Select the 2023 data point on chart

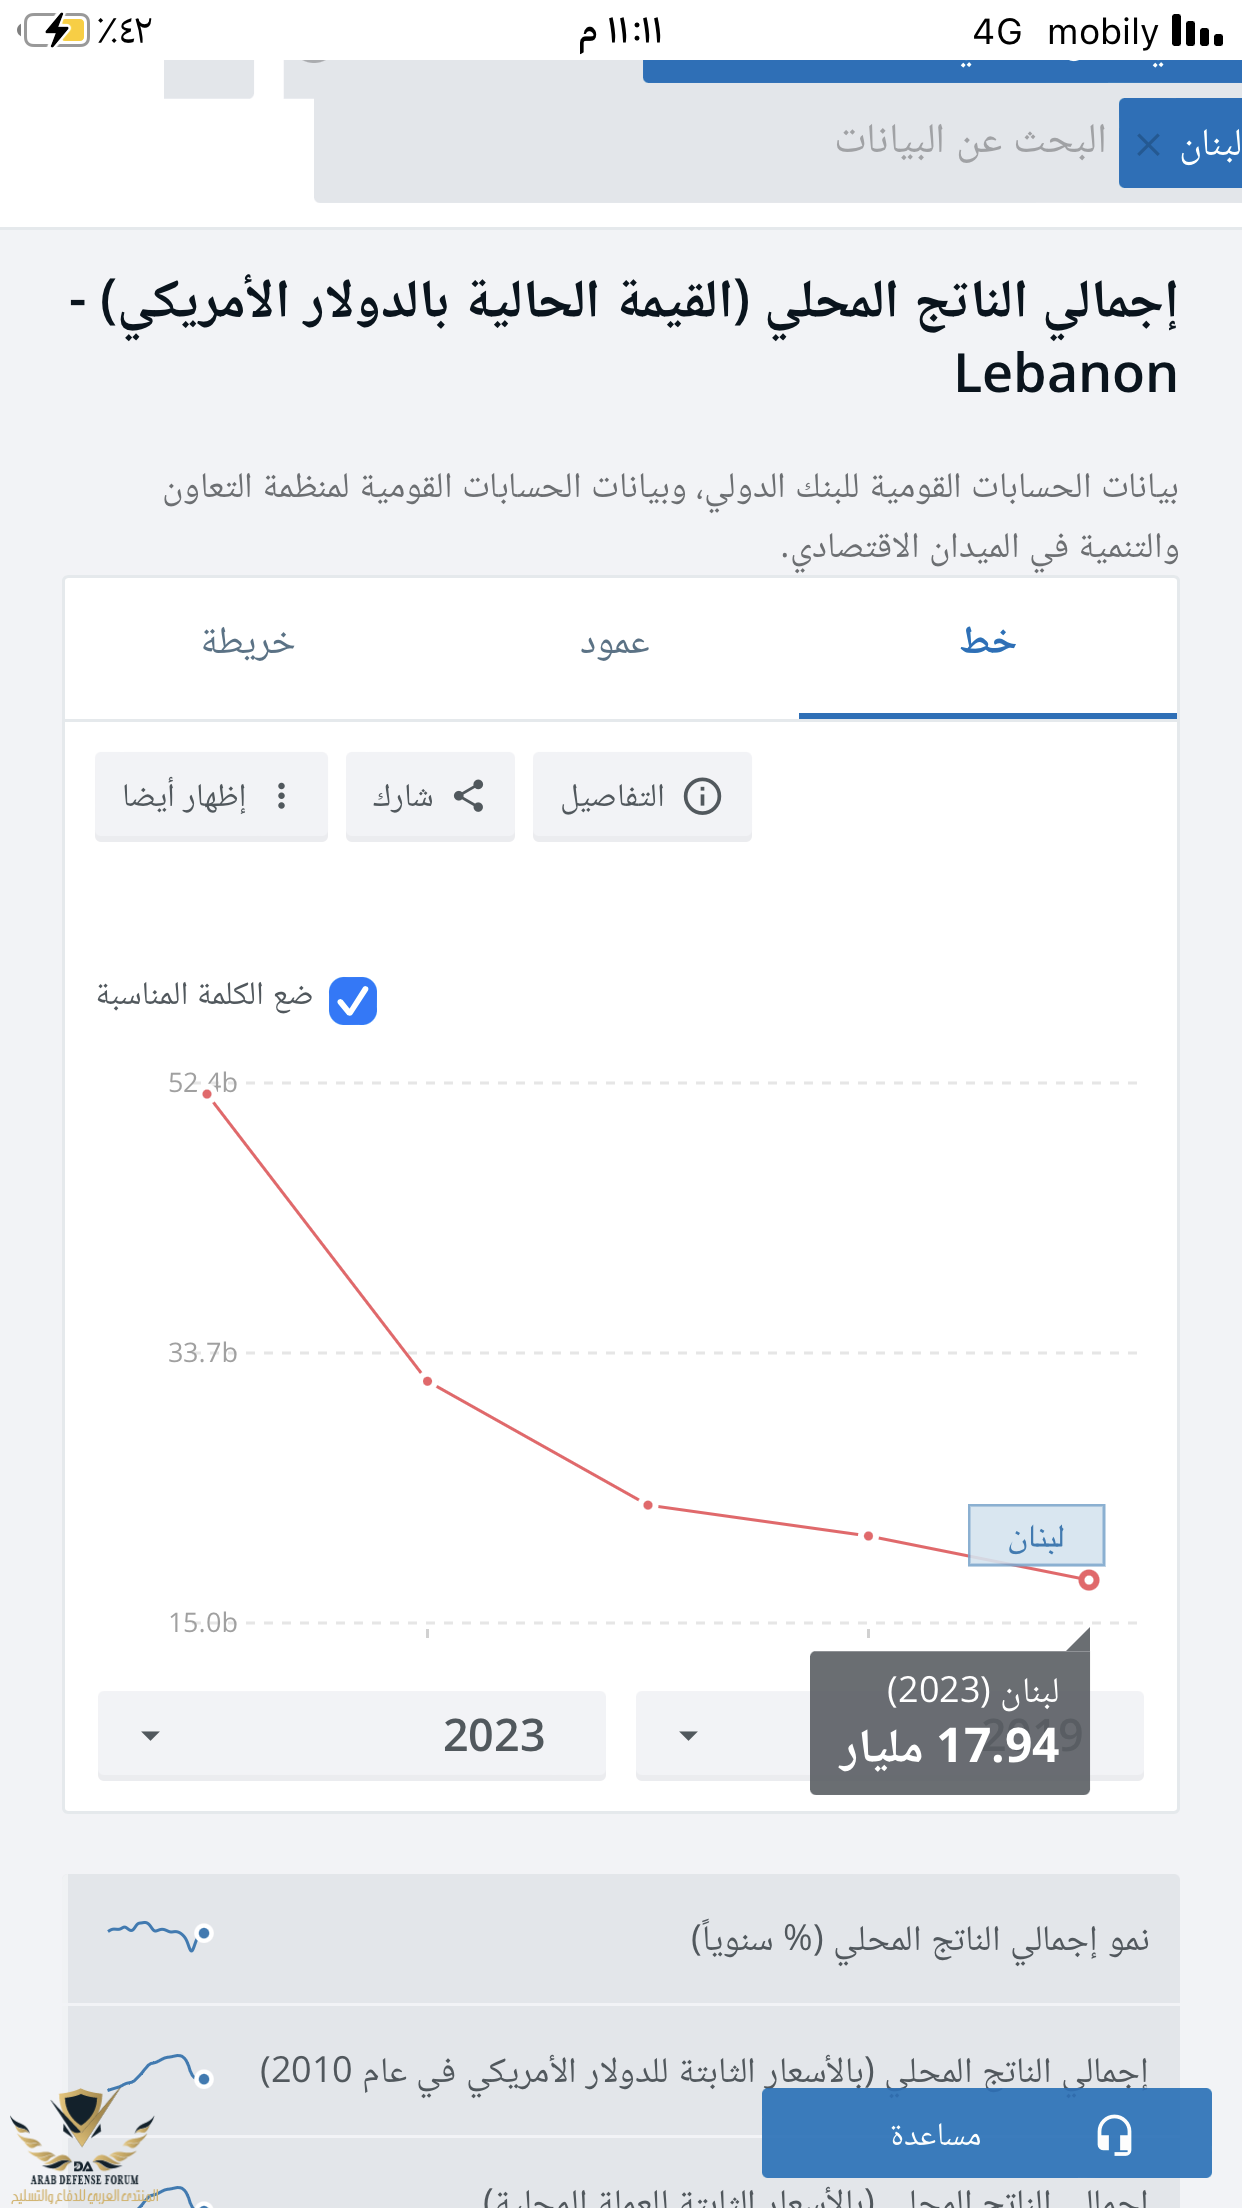[1089, 1580]
